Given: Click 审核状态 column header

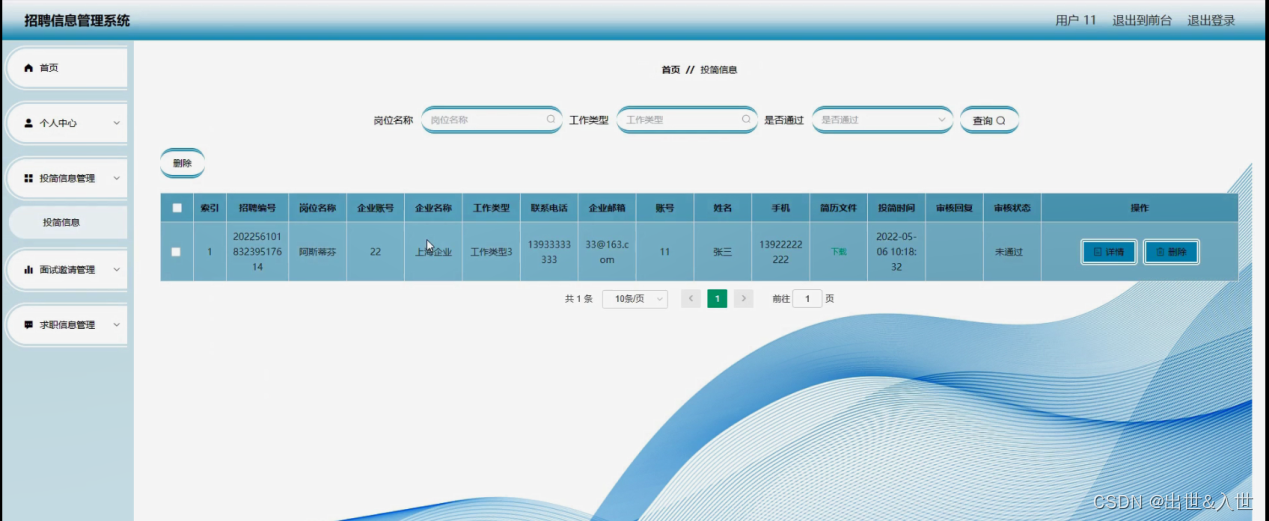Looking at the screenshot, I should (x=1012, y=208).
